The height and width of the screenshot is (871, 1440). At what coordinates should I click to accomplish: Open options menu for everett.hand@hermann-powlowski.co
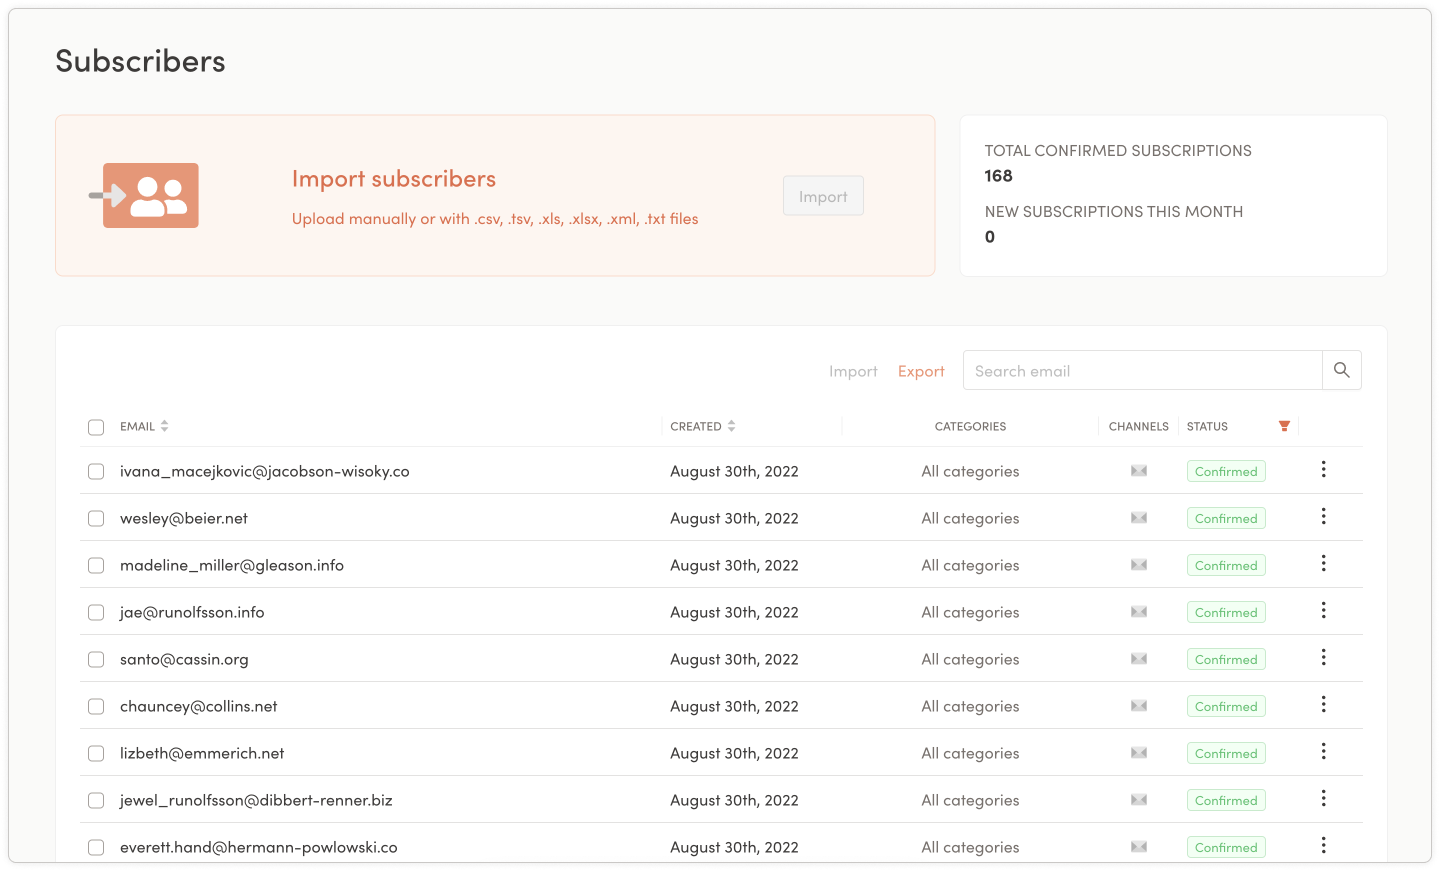point(1323,845)
